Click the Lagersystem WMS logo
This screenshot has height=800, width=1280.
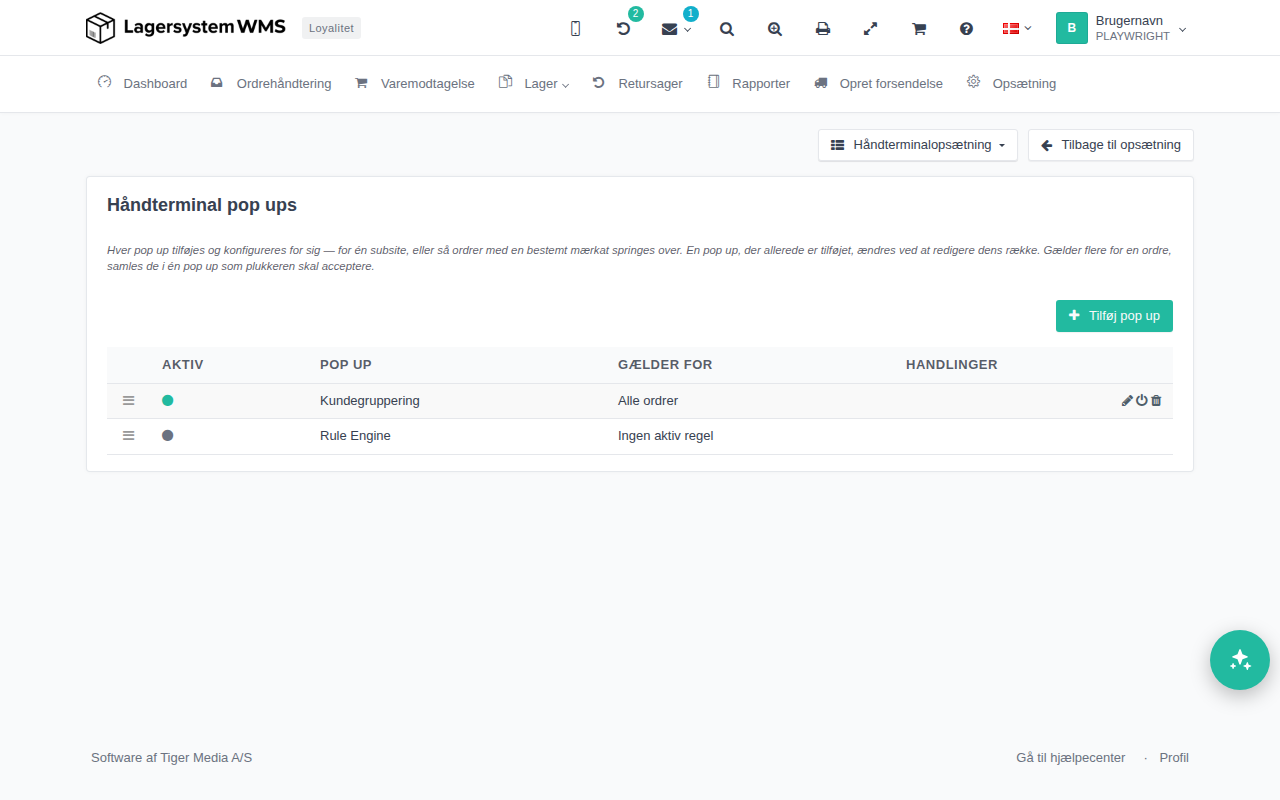(x=186, y=28)
